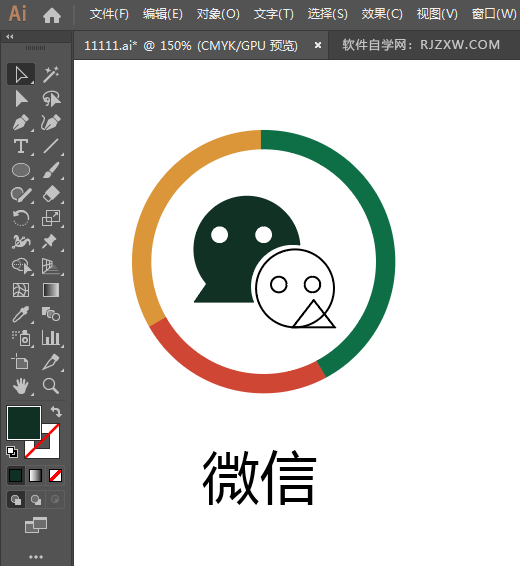Screen dimensions: 520x566
Task: Select the Blend tool
Action: point(51,314)
